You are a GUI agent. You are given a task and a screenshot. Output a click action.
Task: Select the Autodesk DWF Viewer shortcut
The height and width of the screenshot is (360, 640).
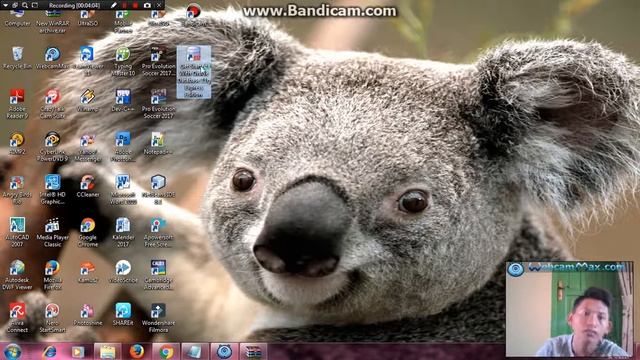click(x=17, y=275)
